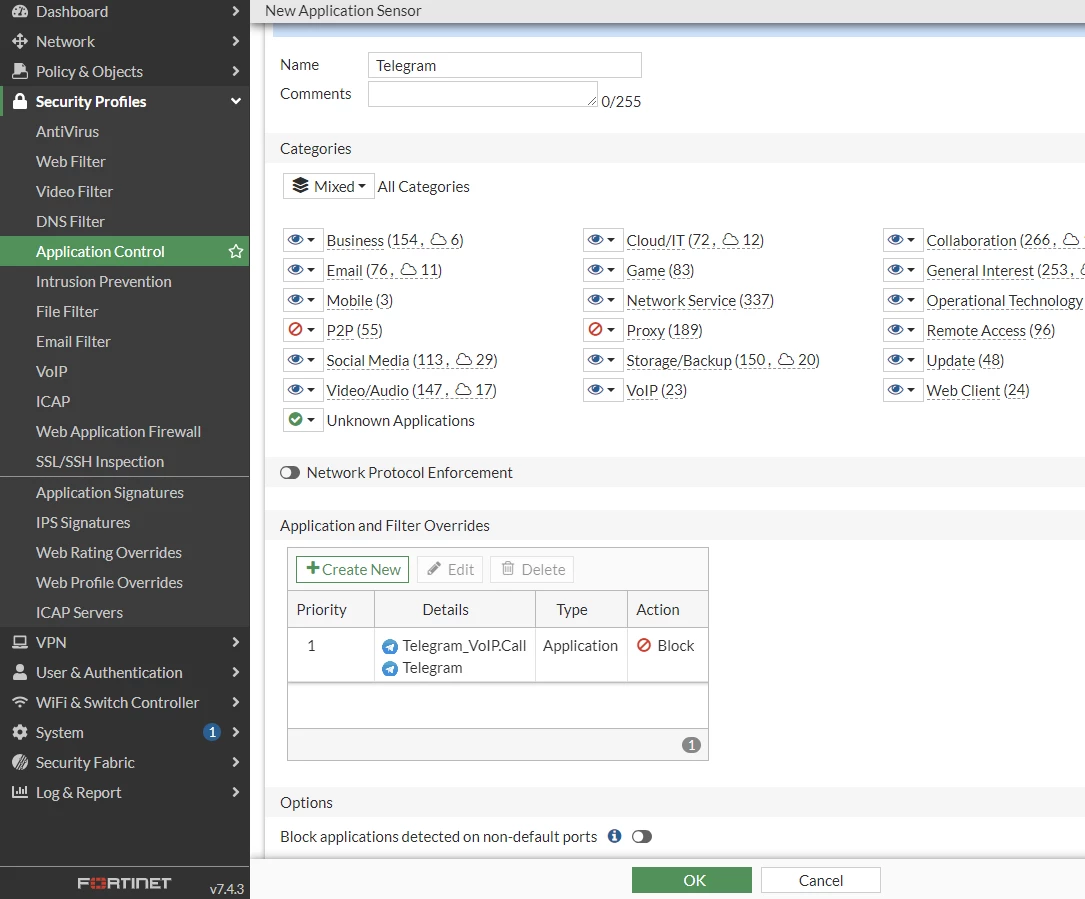
Task: Open action dropdown for Web Client category
Action: (x=903, y=390)
